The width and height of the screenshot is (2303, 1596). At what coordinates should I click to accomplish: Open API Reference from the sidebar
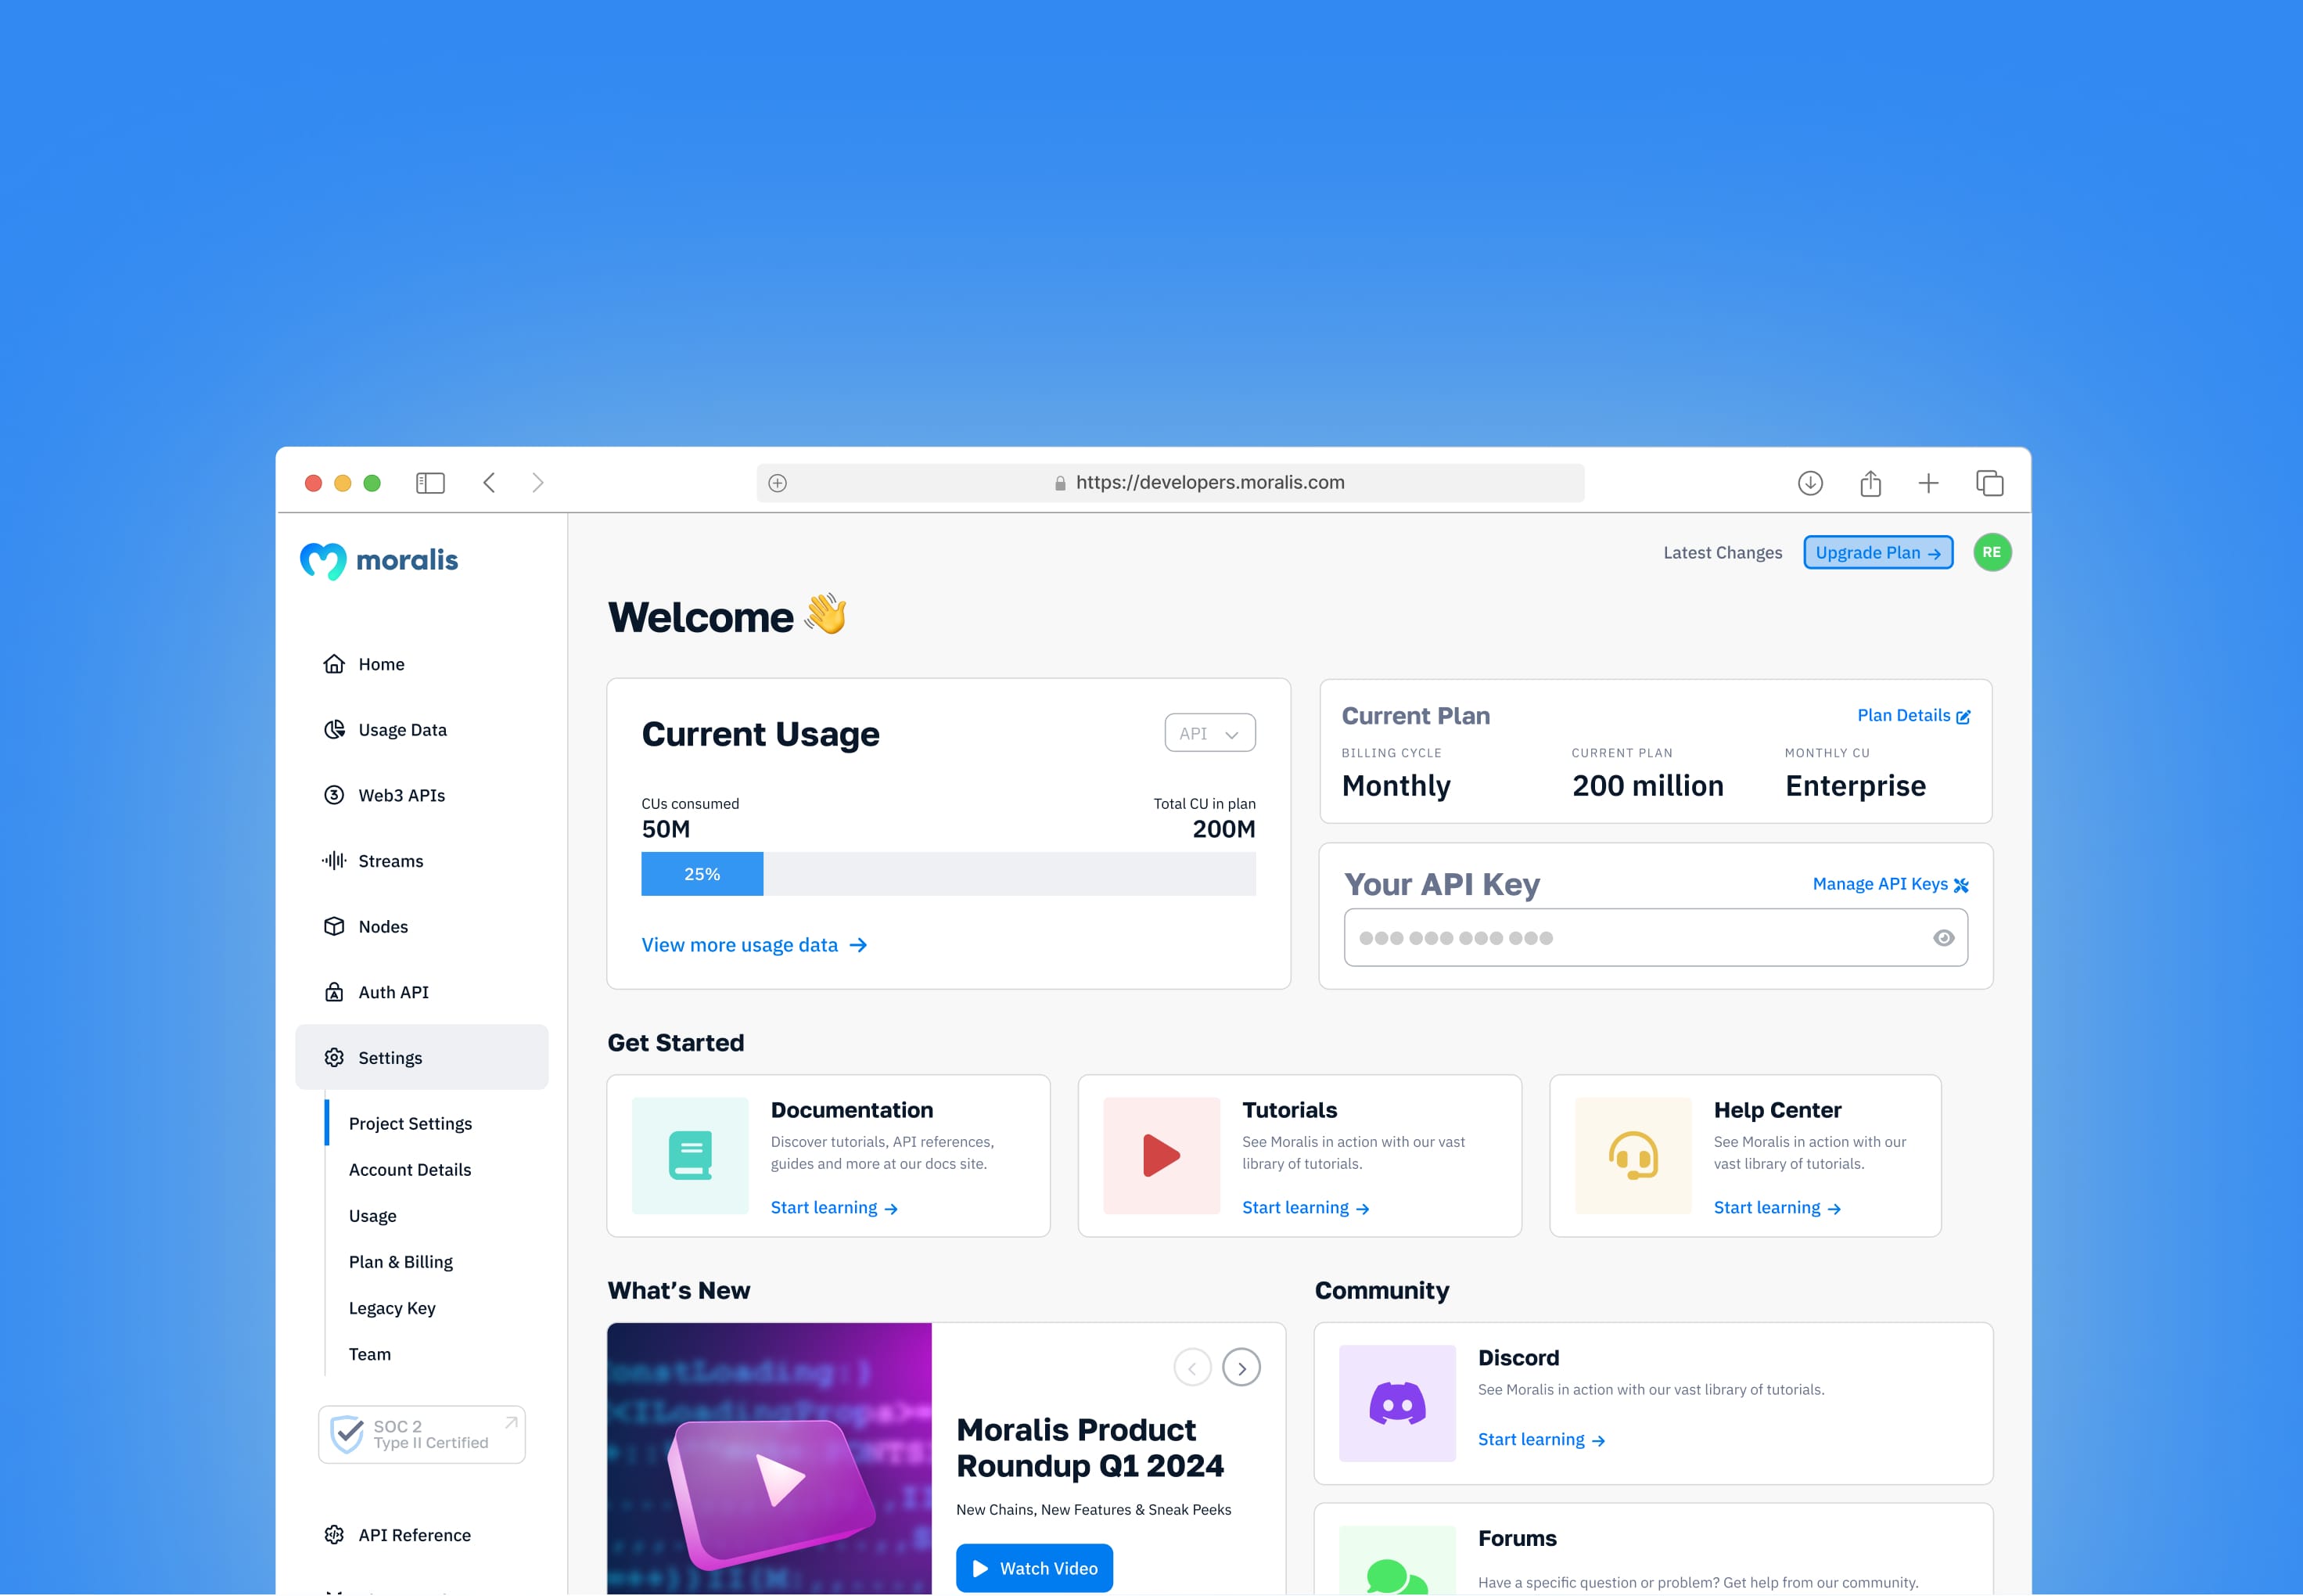click(415, 1534)
